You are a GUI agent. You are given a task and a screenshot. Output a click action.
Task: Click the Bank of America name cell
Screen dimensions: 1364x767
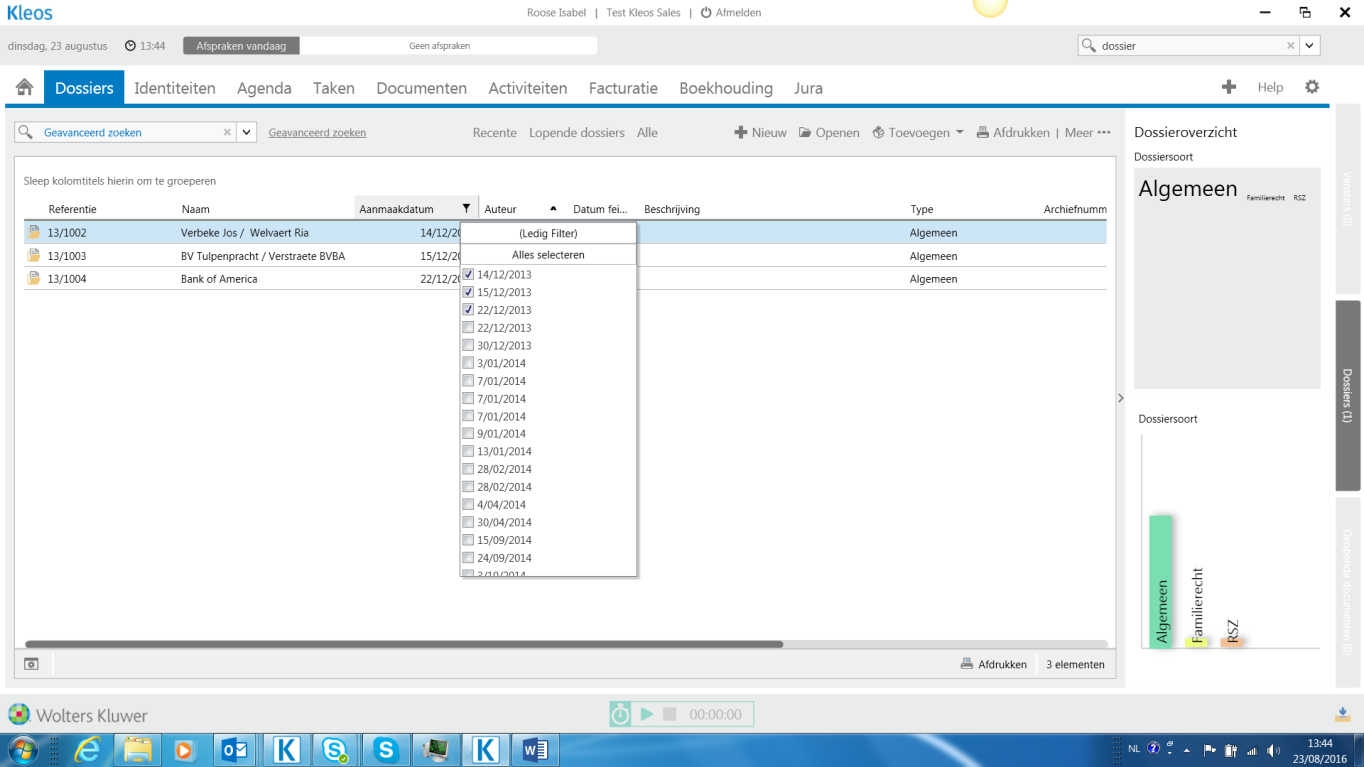219,279
